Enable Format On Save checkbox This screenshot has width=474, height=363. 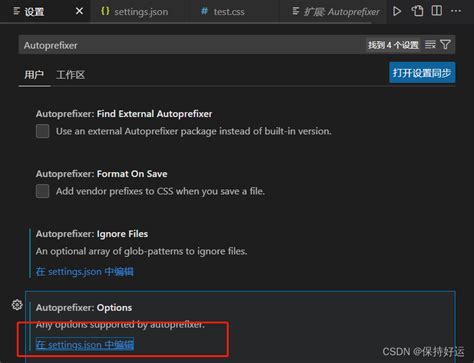[43, 191]
